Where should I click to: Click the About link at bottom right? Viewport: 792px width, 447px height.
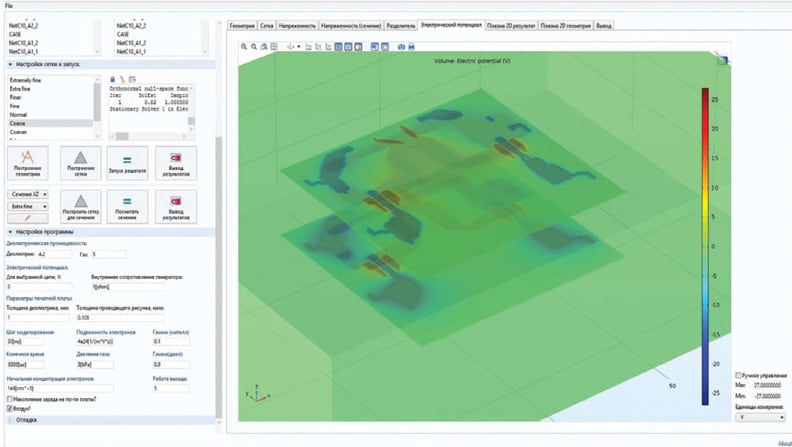(x=785, y=443)
